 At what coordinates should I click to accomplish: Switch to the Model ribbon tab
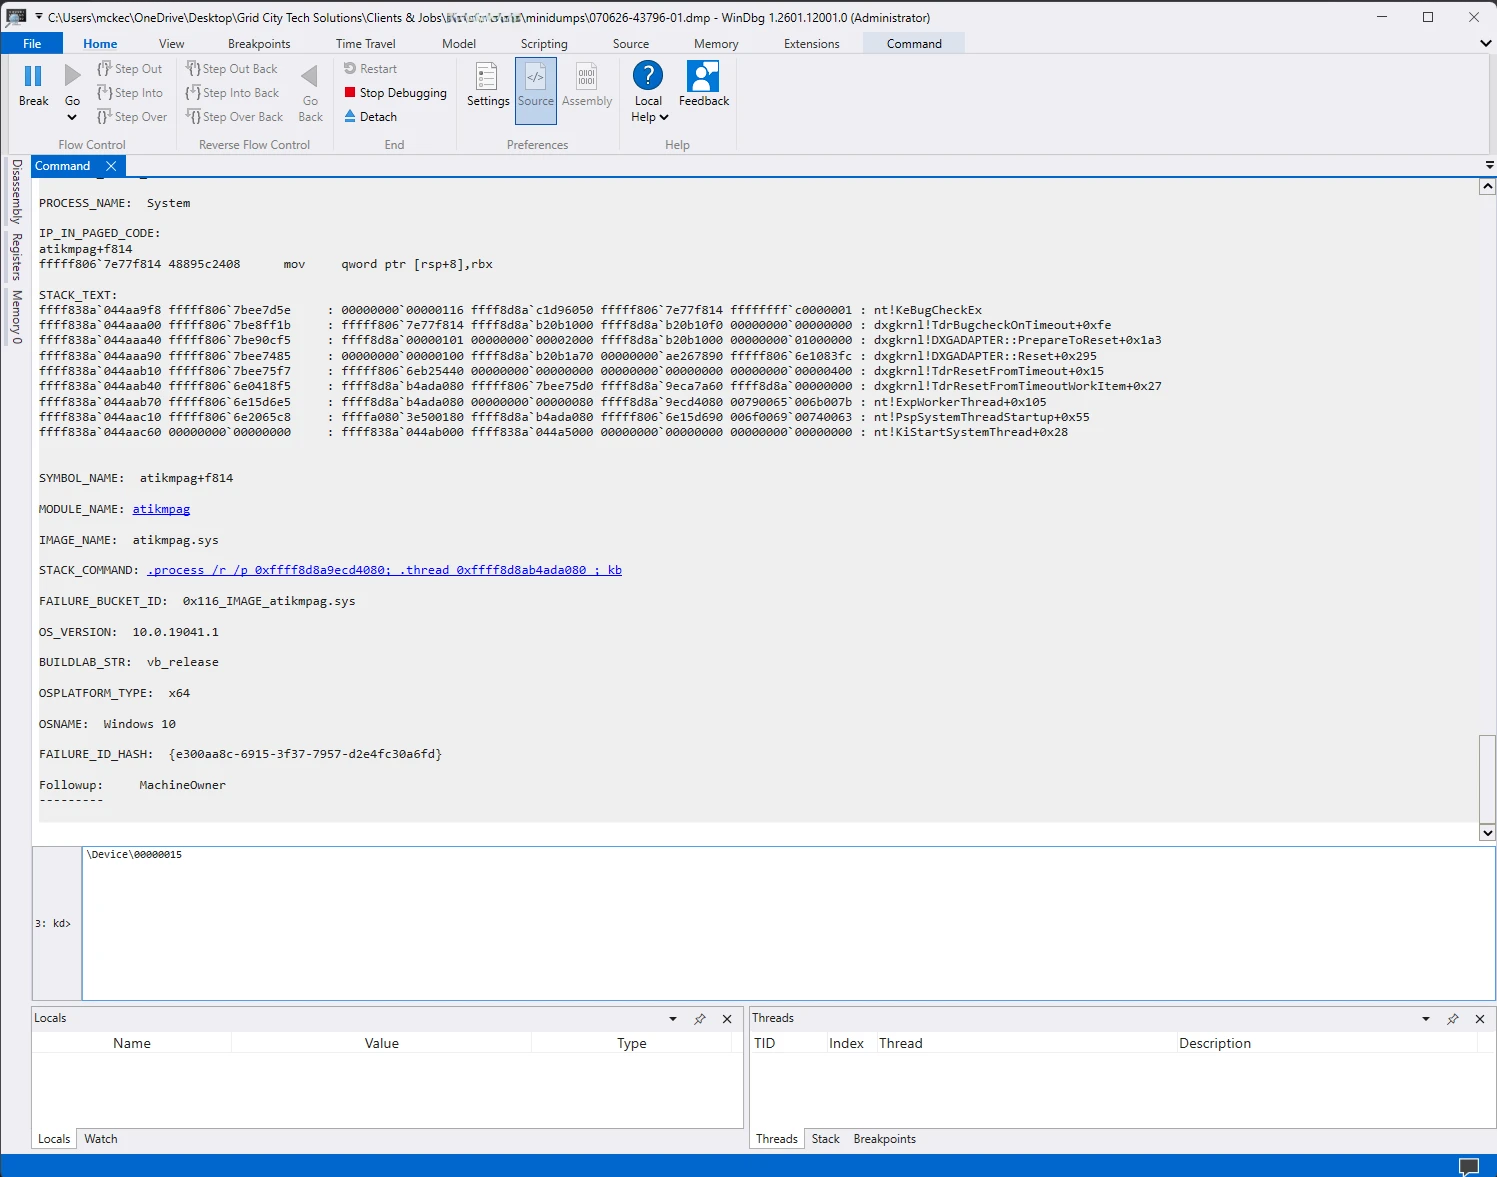(459, 43)
